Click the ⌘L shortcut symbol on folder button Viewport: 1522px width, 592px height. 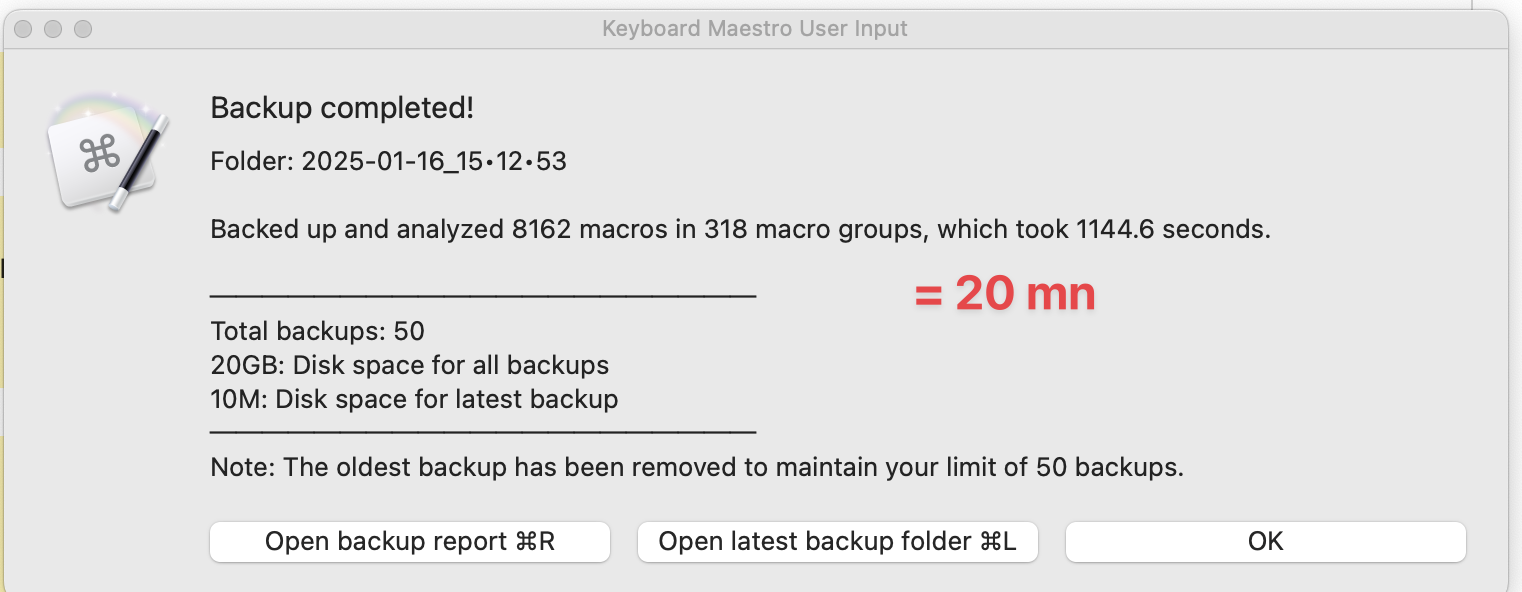998,542
